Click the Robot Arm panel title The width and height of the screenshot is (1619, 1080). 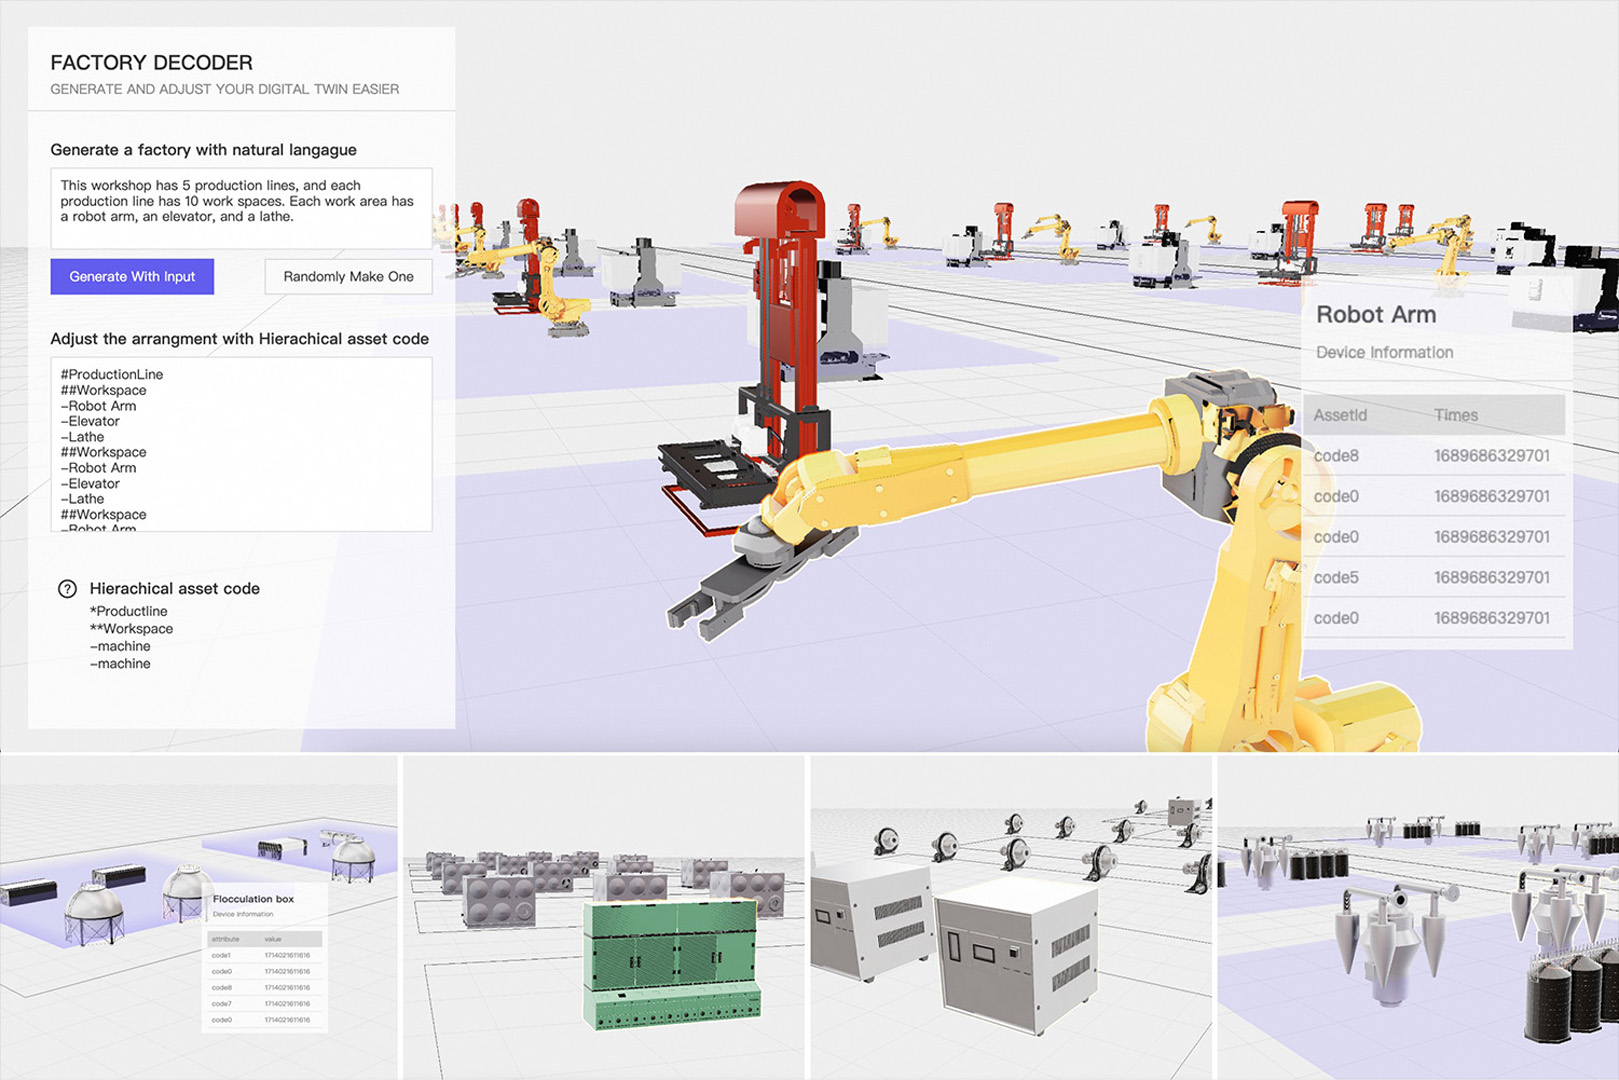click(x=1376, y=315)
